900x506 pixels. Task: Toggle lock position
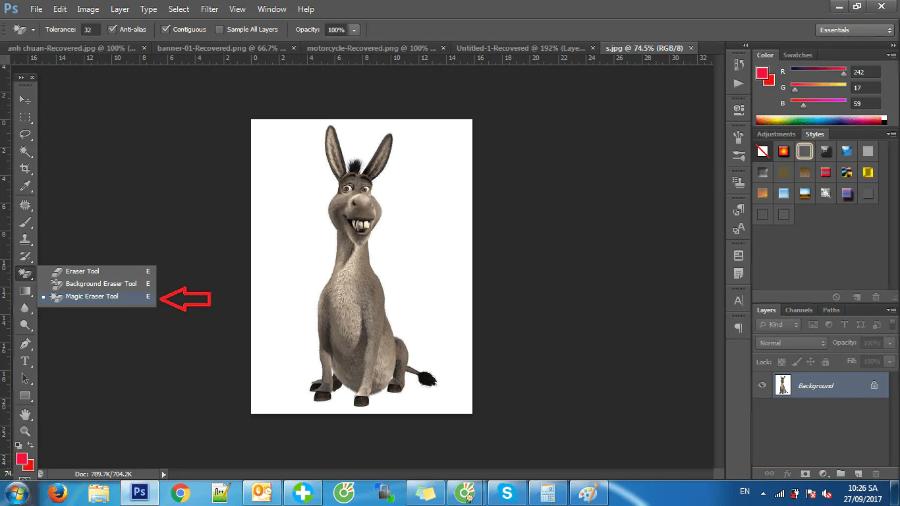(810, 362)
